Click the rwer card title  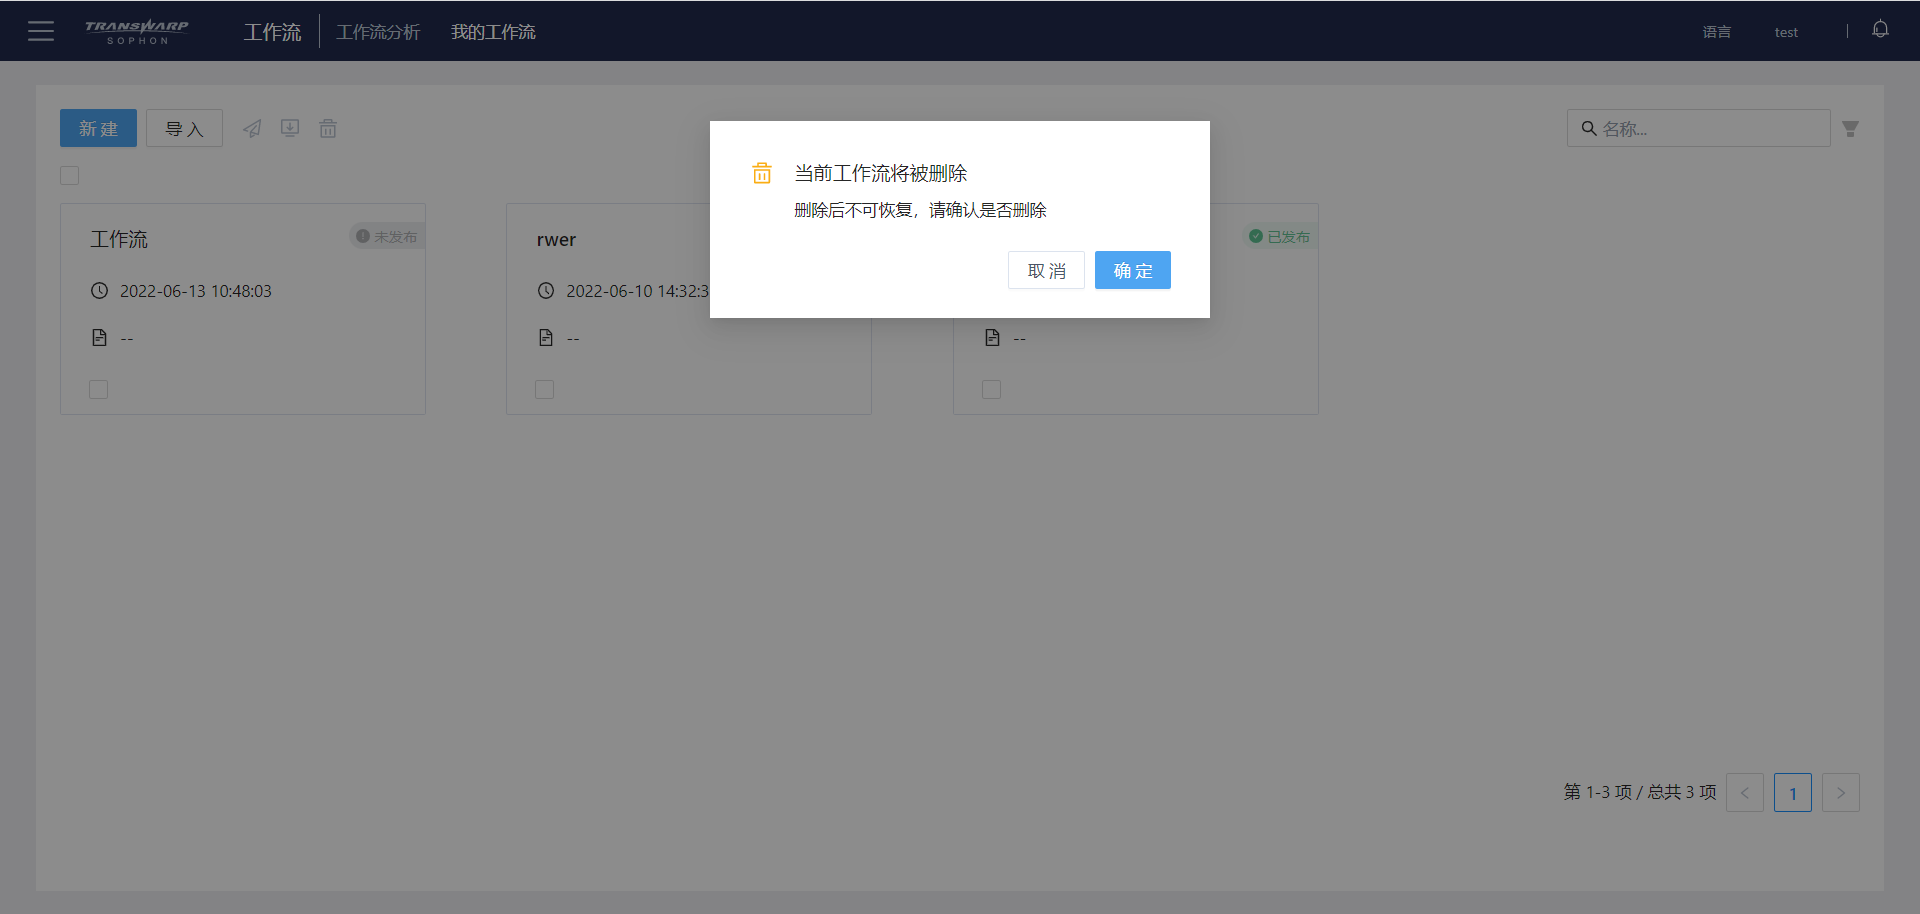(x=556, y=240)
